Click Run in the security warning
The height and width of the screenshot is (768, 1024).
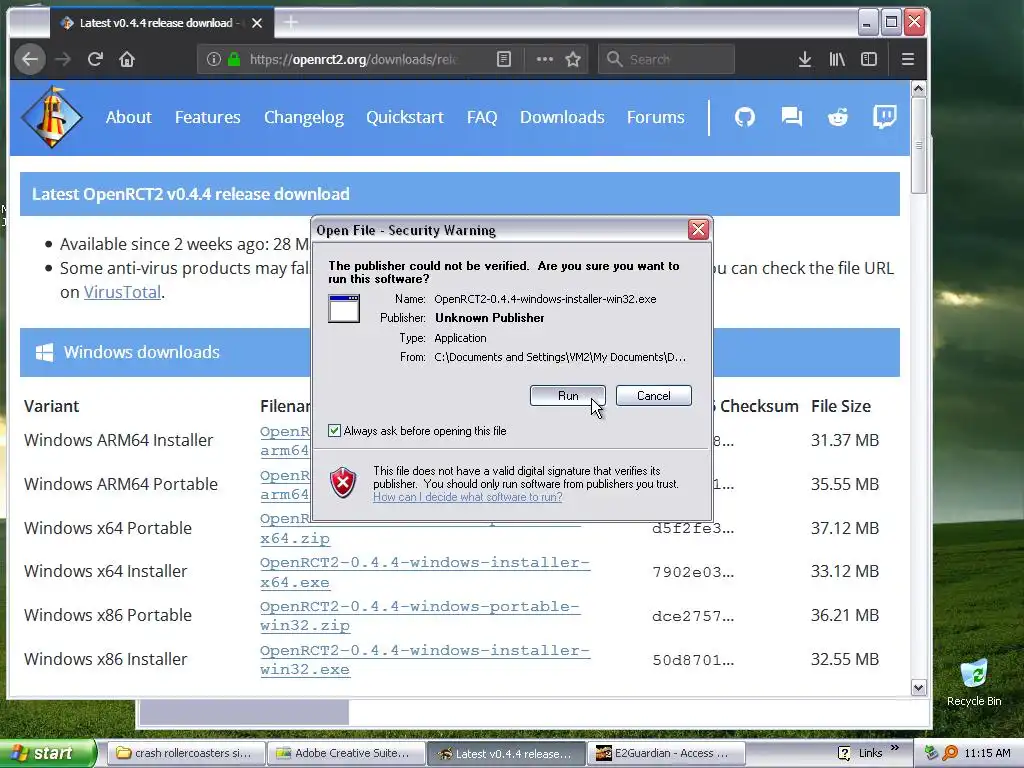point(568,396)
